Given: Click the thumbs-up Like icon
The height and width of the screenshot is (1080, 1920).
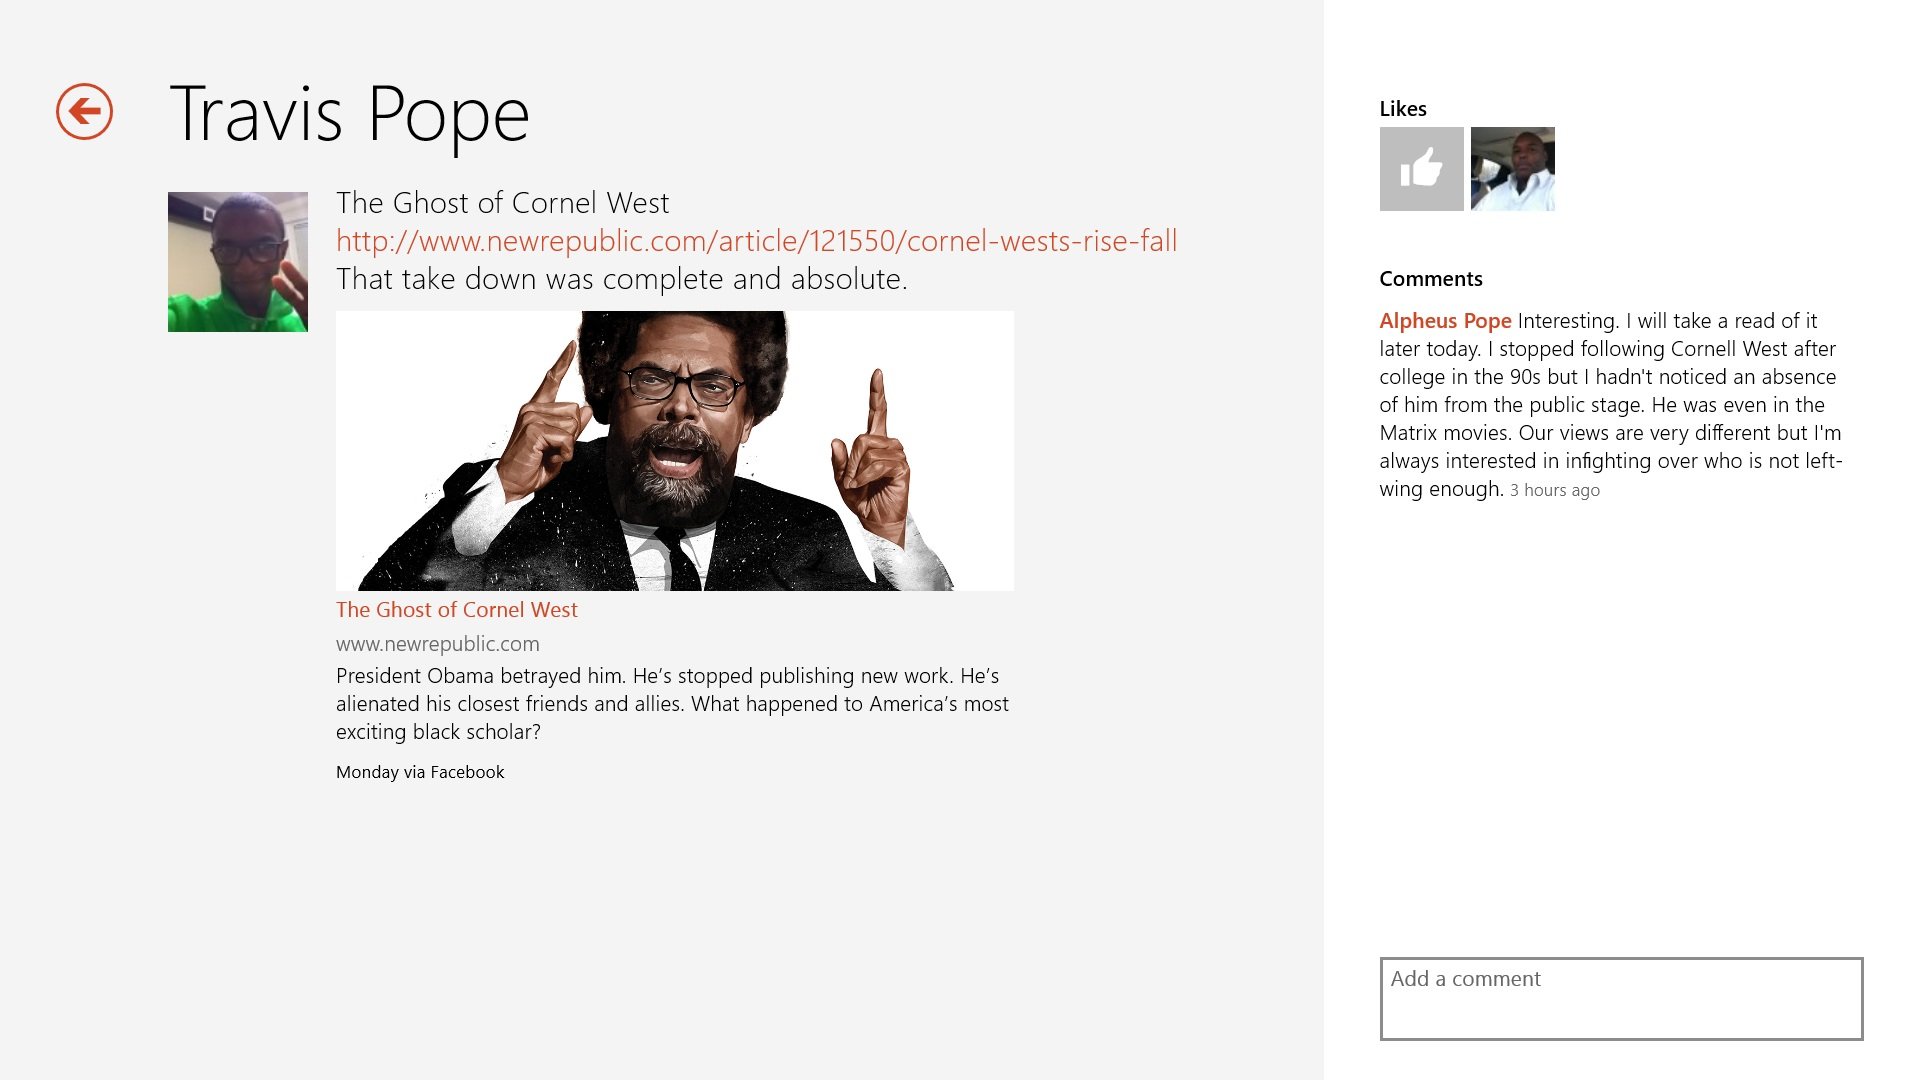Looking at the screenshot, I should (x=1421, y=169).
